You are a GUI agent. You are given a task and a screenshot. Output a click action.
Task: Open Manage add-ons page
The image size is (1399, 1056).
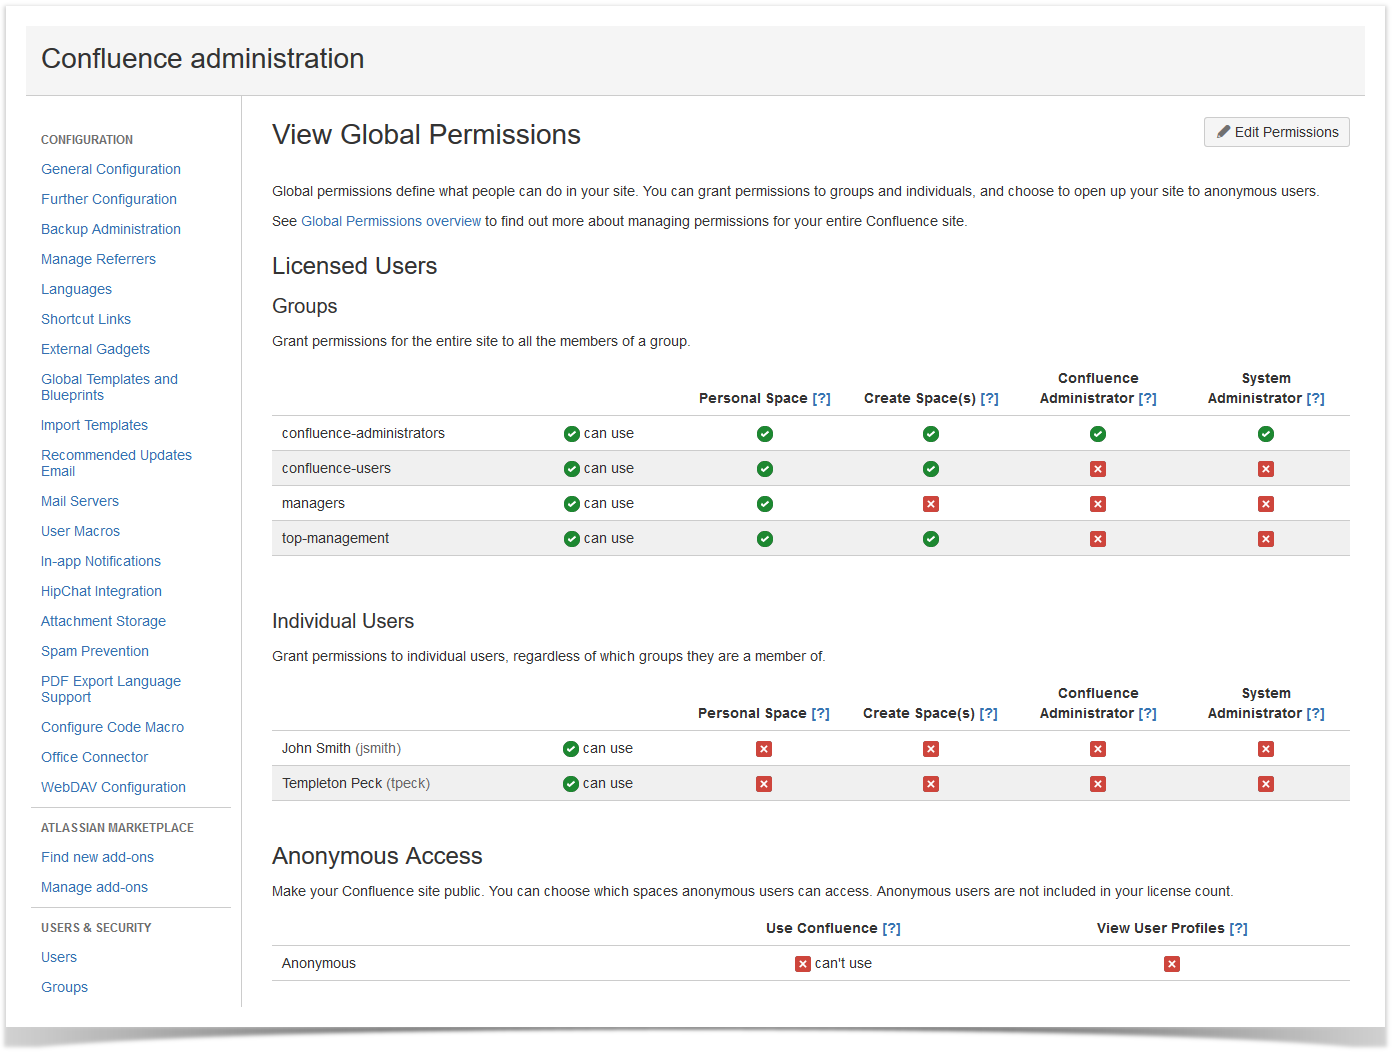click(x=94, y=887)
